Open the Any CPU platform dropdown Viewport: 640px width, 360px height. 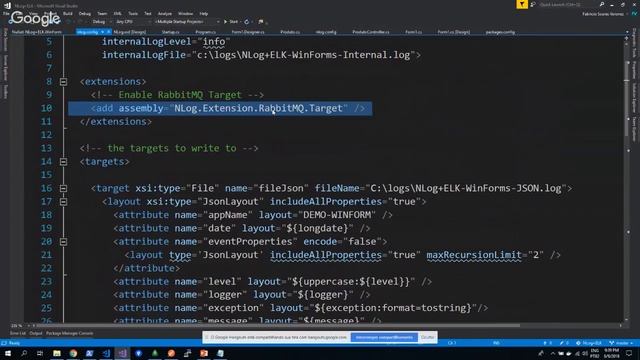(x=133, y=22)
